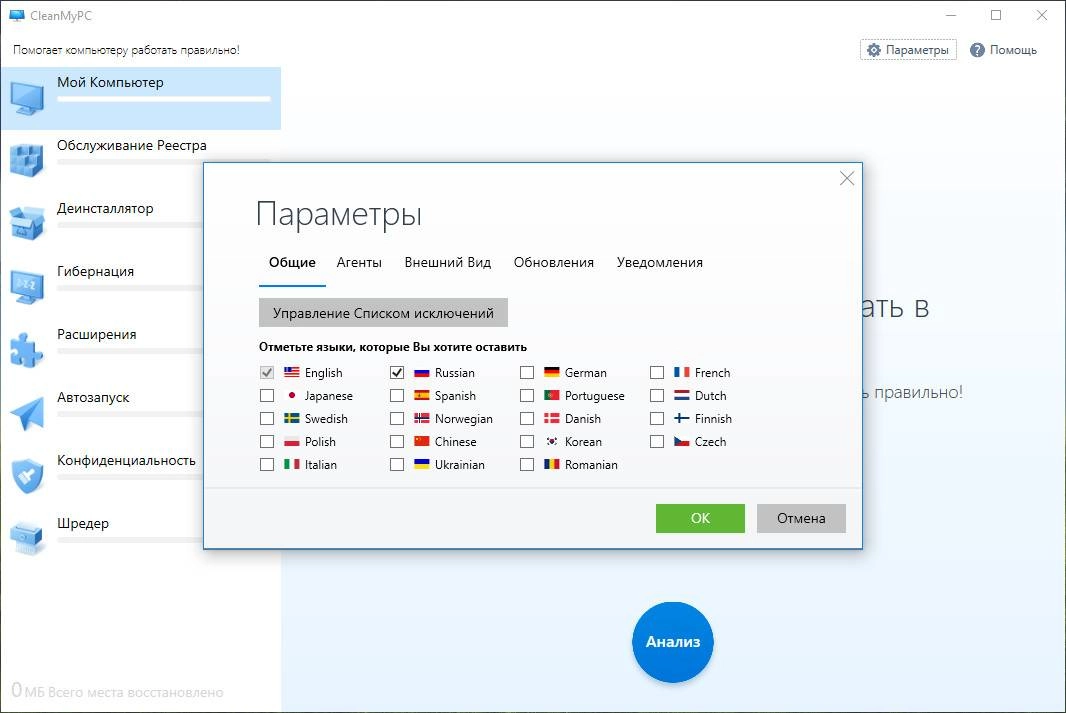Screen dimensions: 1066x713
Task: Check the Korean language checkbox
Action: point(527,442)
